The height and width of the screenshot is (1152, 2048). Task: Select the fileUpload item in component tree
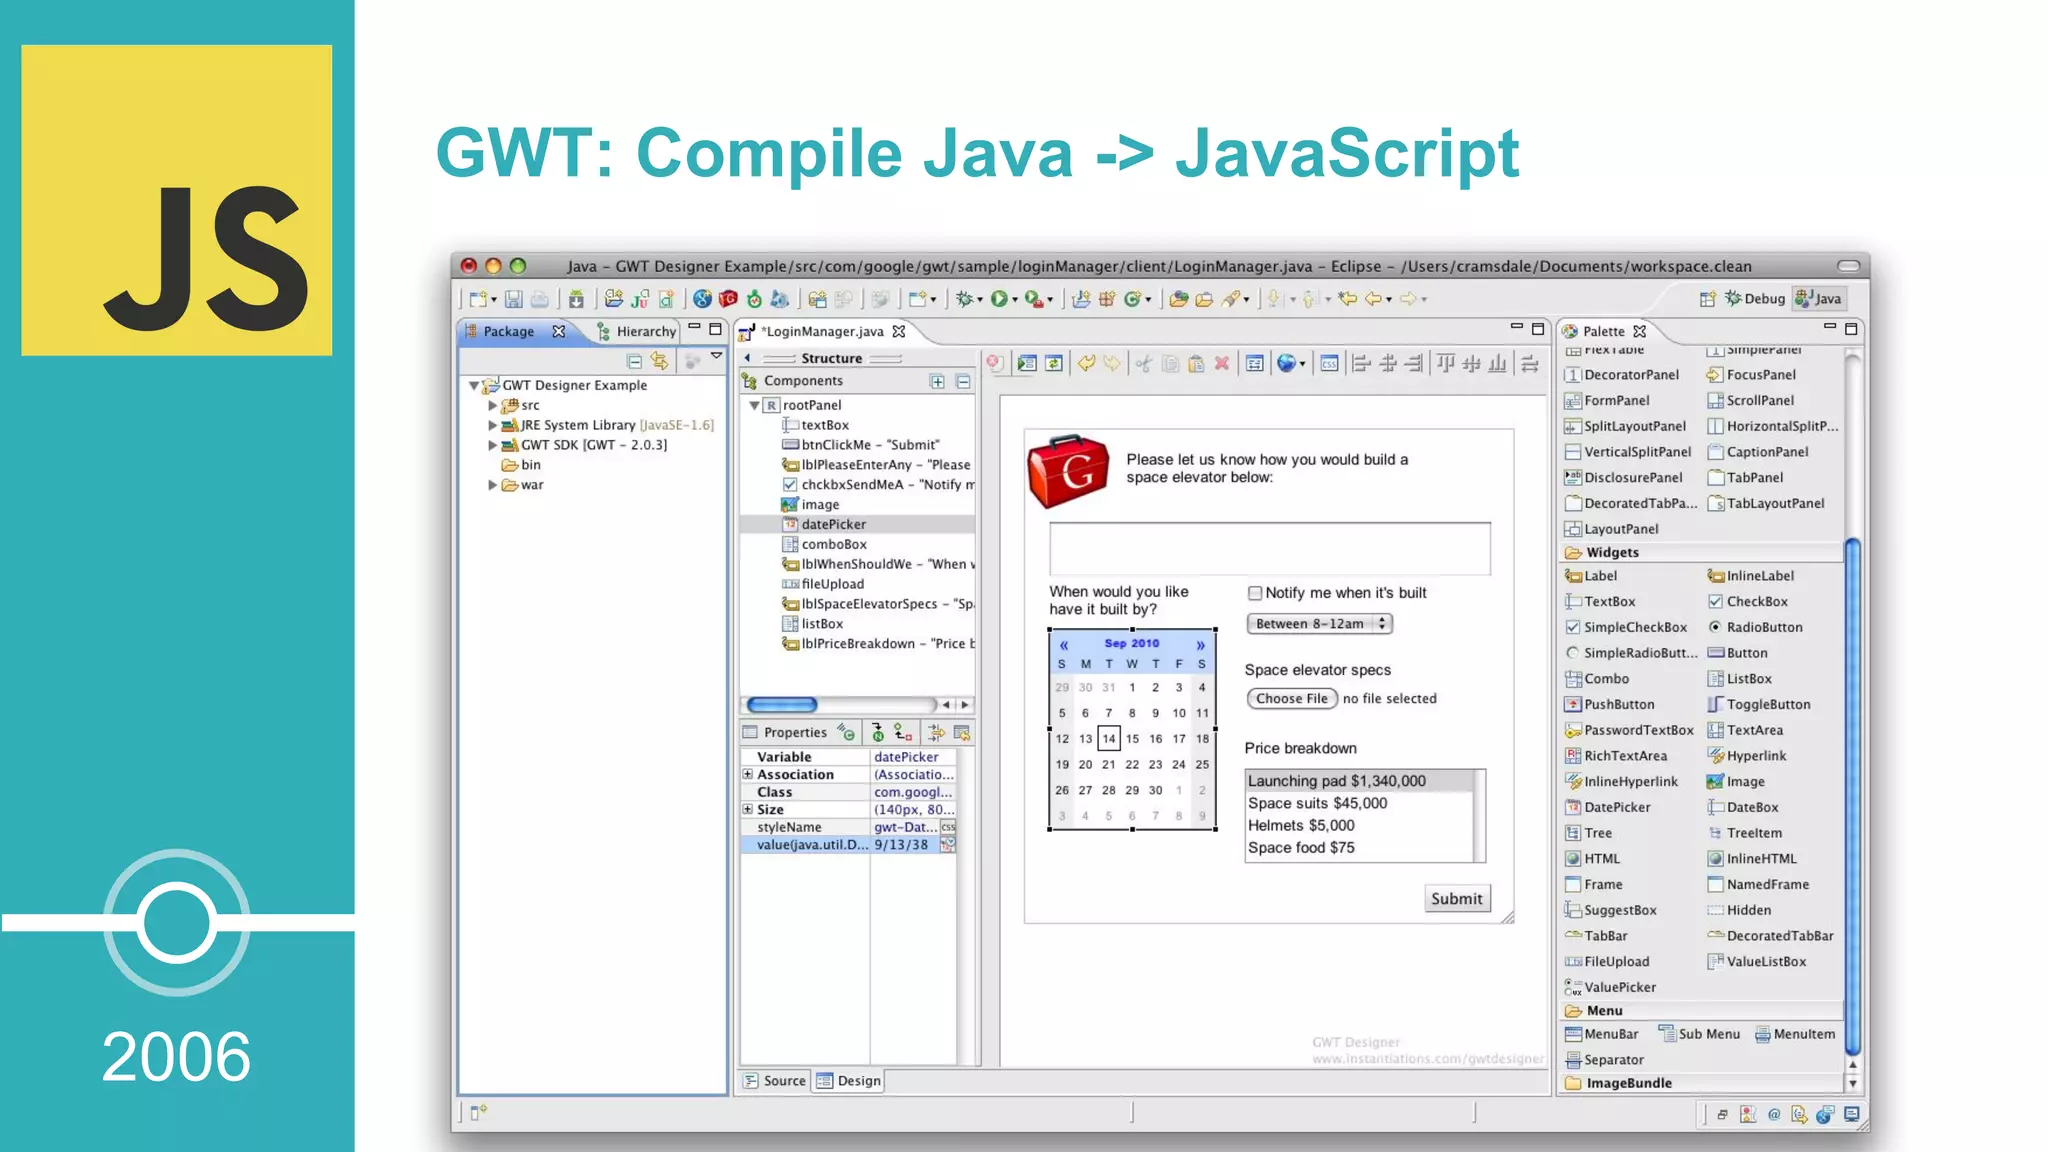tap(822, 584)
